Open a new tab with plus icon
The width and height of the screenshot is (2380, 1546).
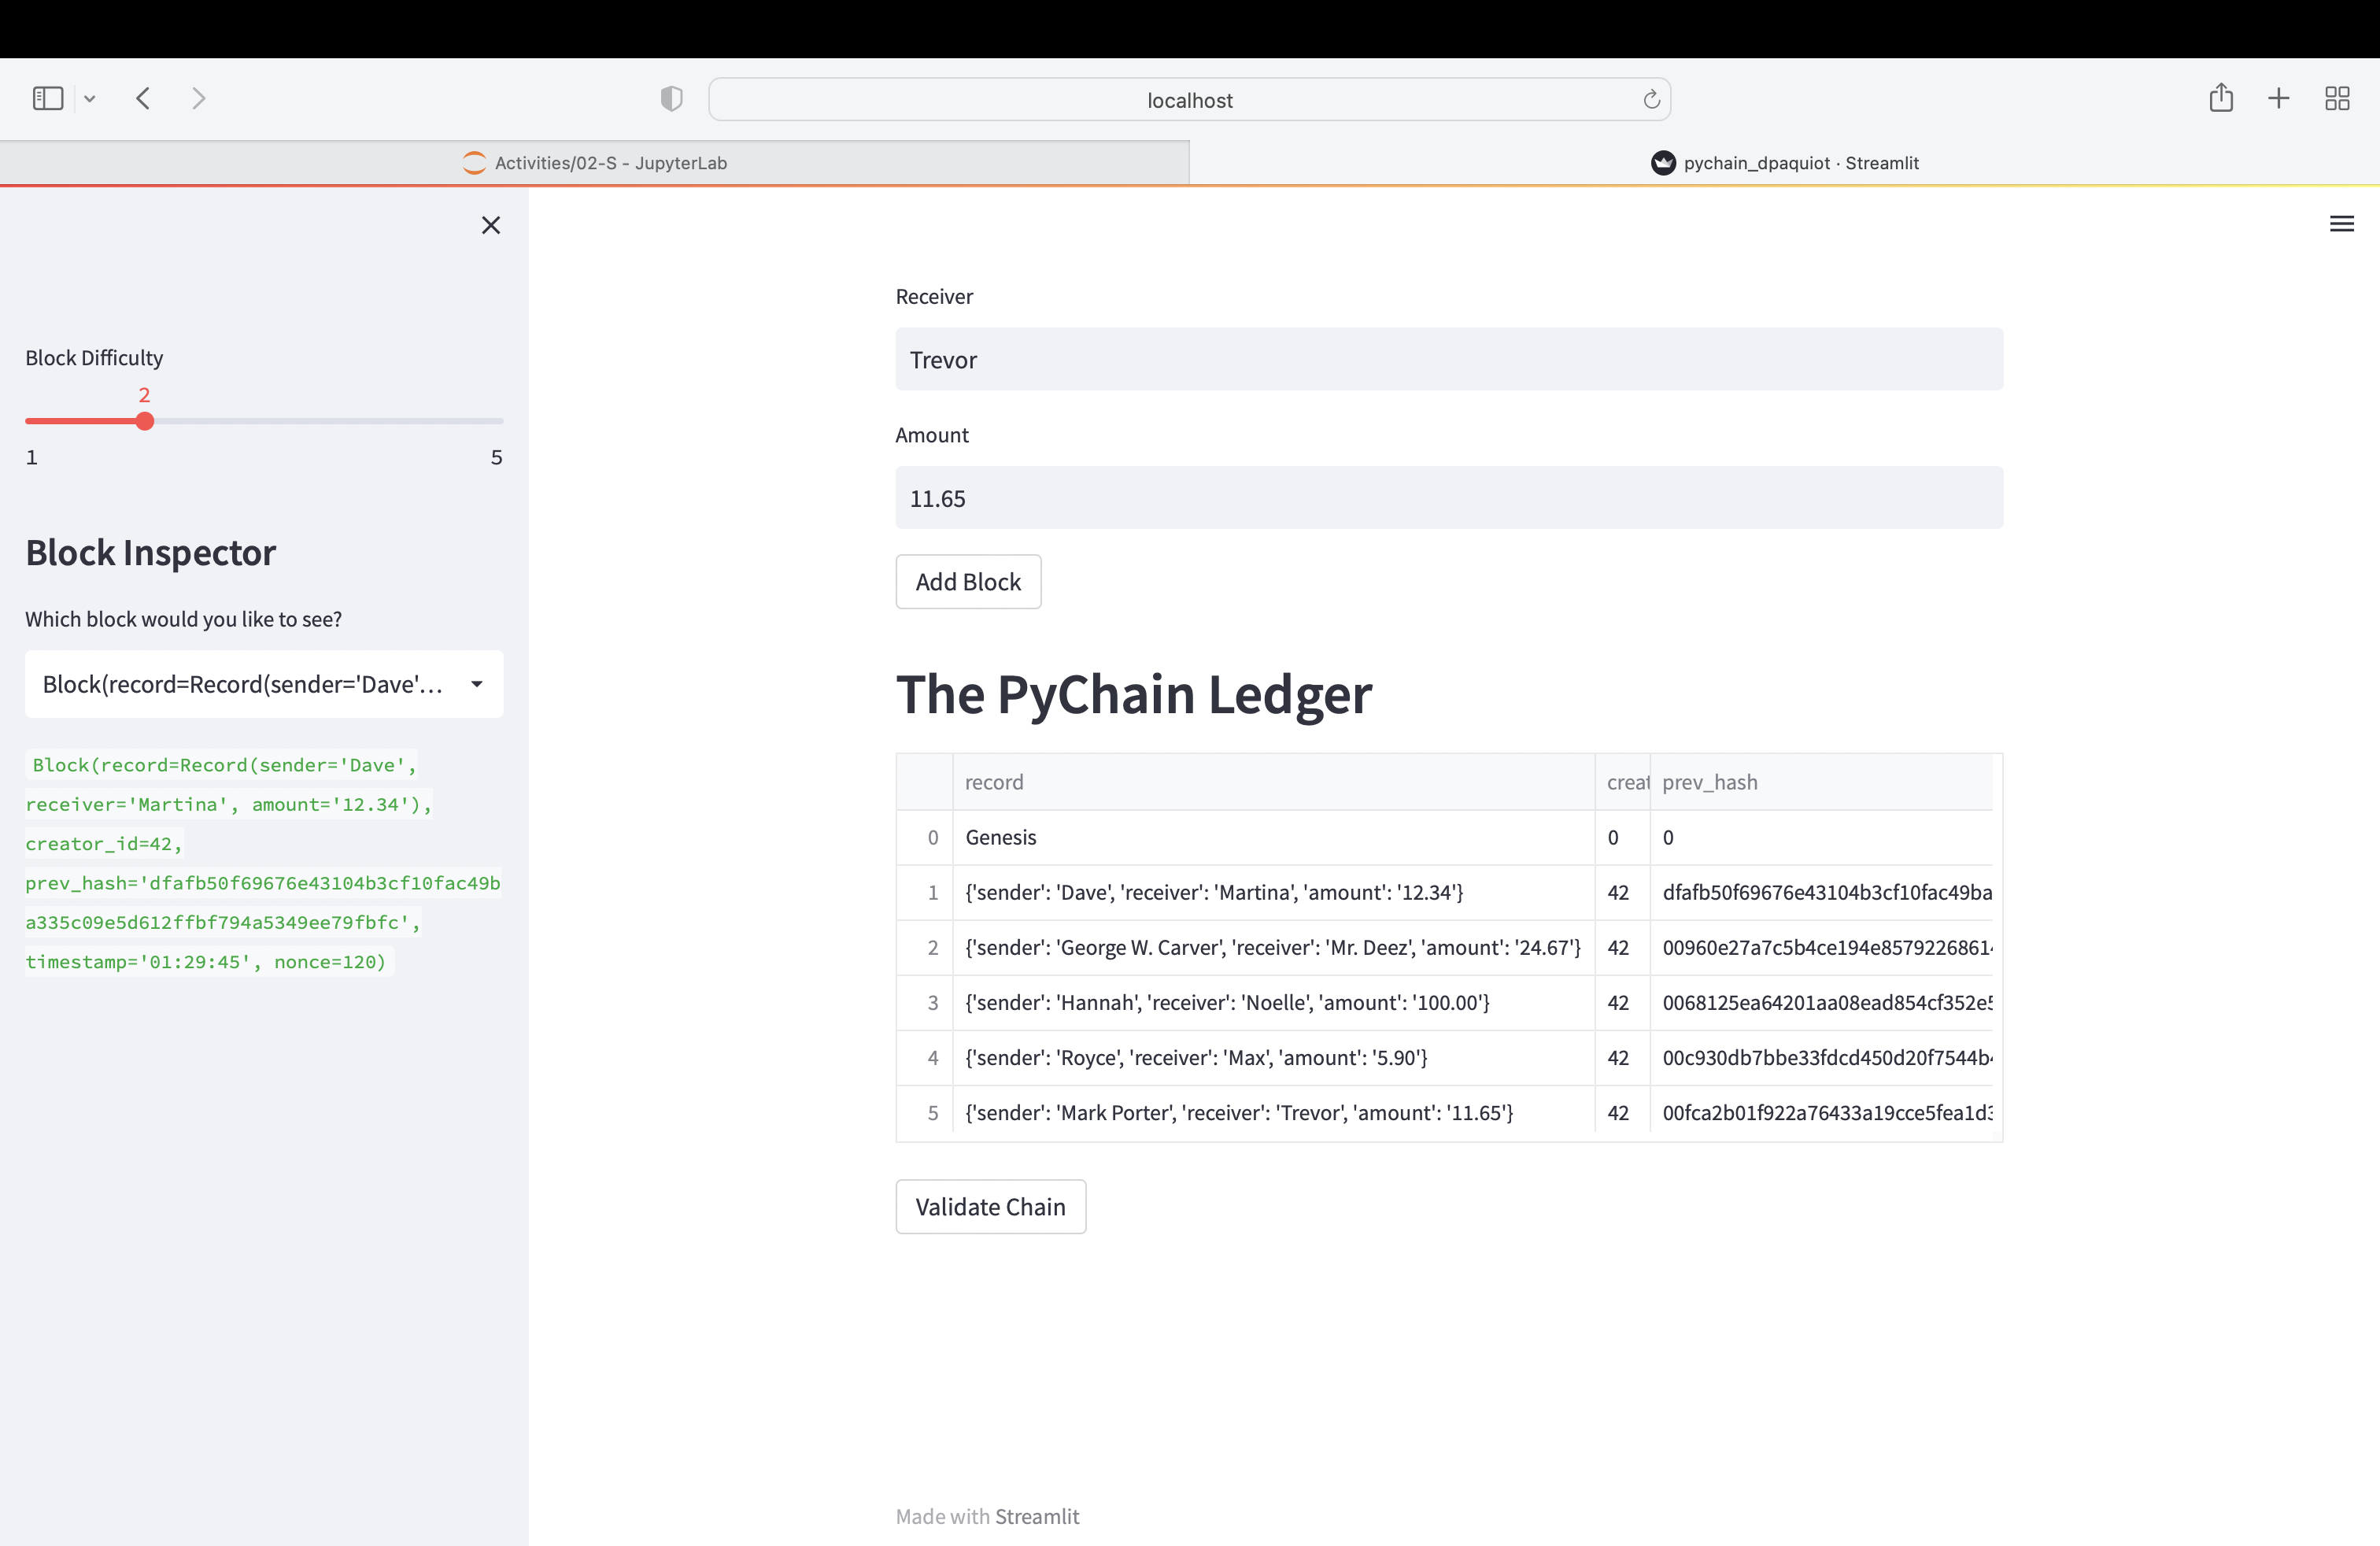pyautogui.click(x=2279, y=98)
